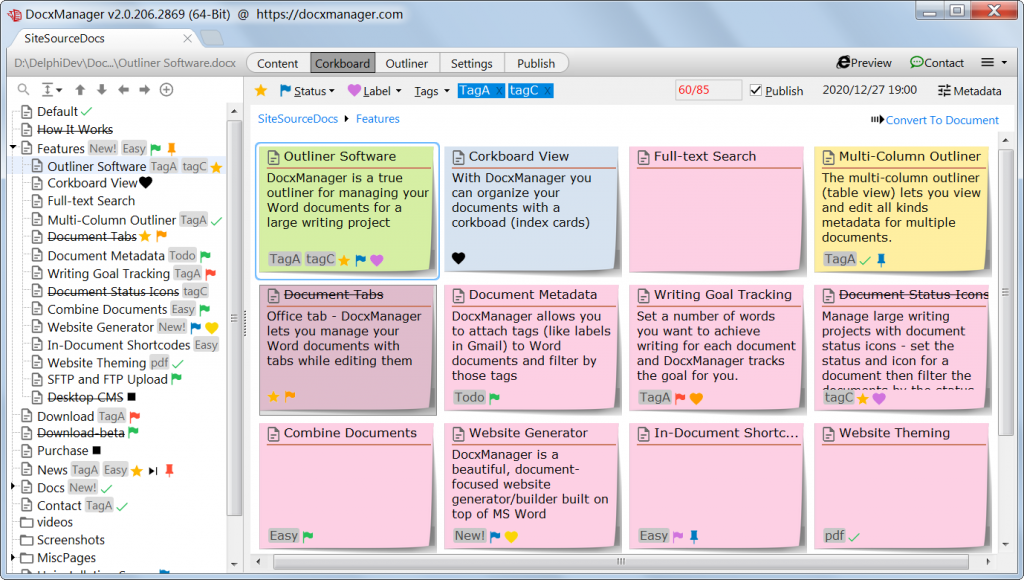
Task: Open the Publish tab
Action: click(536, 63)
